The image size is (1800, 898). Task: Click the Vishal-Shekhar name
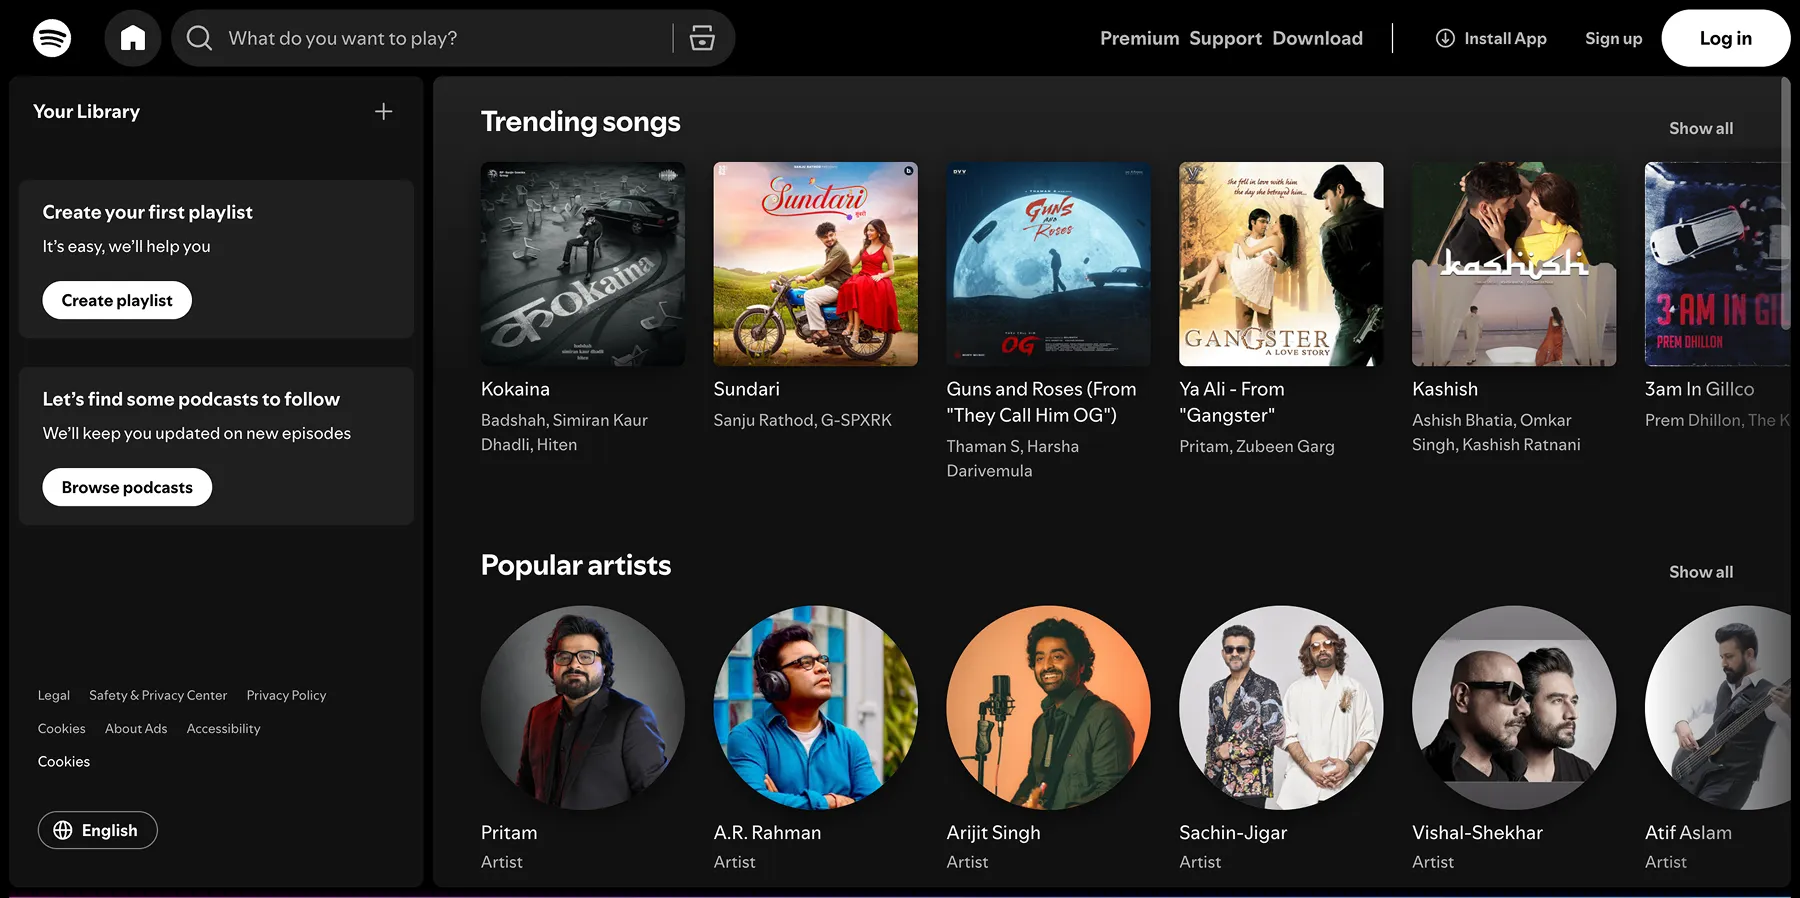point(1477,833)
